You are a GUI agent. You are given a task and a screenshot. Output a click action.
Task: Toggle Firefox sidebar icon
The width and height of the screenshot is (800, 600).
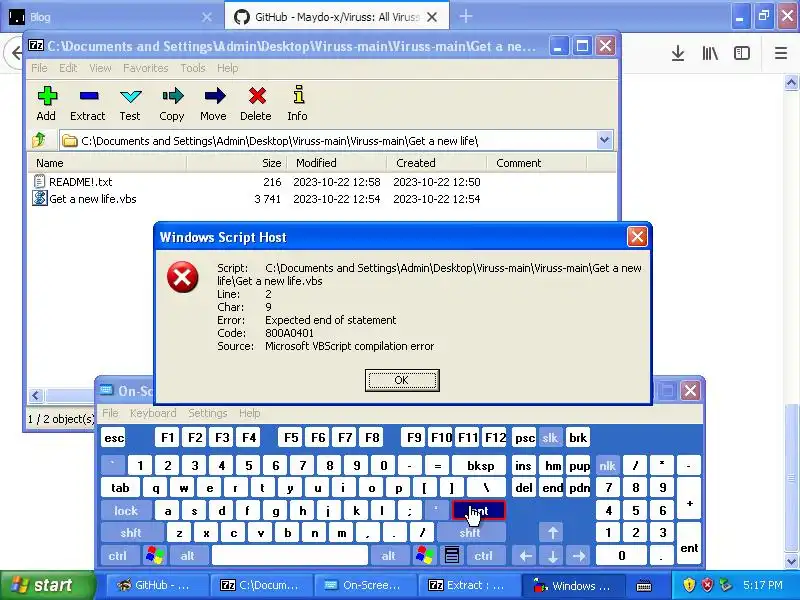click(x=741, y=53)
